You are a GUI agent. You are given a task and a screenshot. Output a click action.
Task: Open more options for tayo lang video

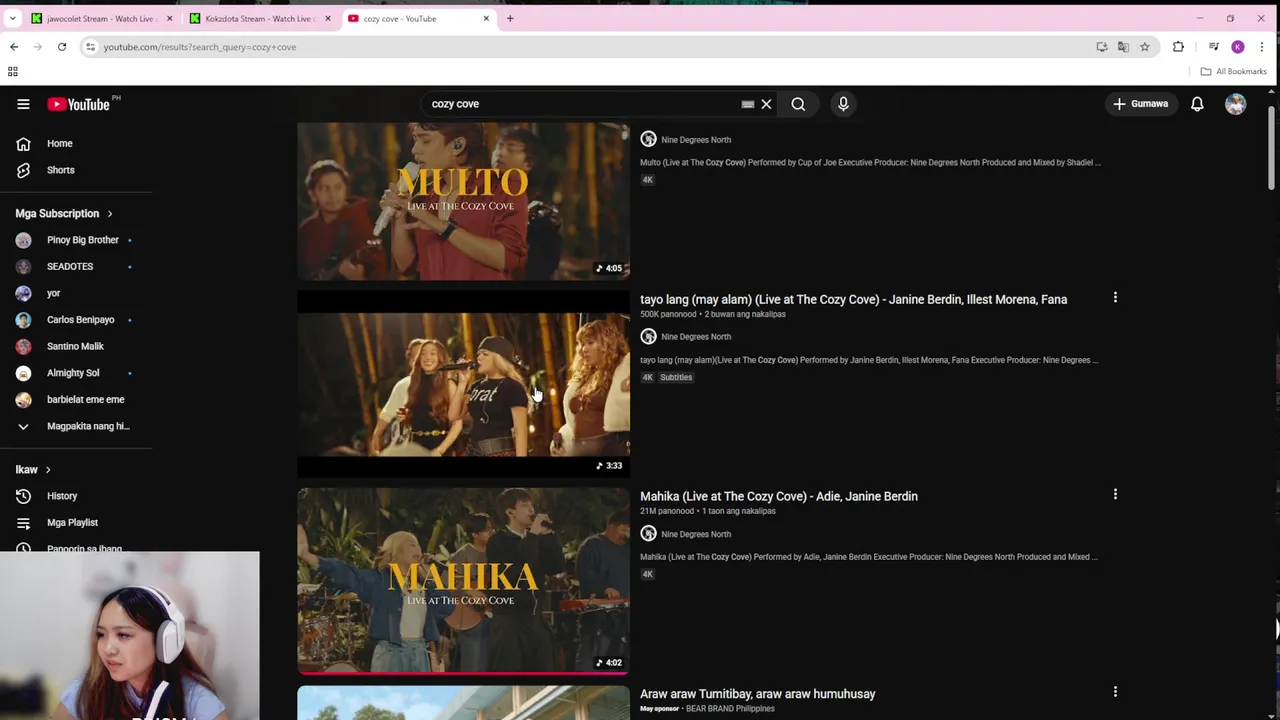[x=1115, y=298]
